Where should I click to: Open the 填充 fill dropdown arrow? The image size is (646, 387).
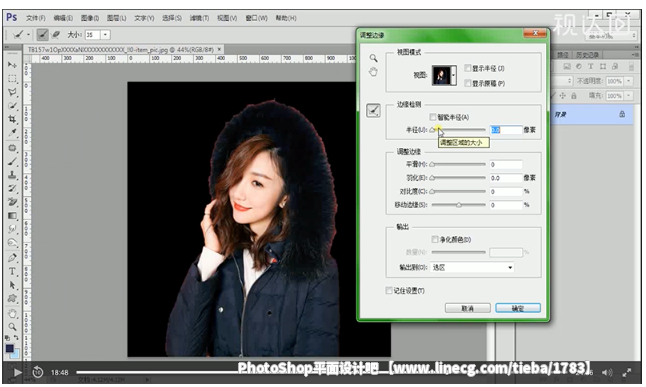(x=629, y=96)
